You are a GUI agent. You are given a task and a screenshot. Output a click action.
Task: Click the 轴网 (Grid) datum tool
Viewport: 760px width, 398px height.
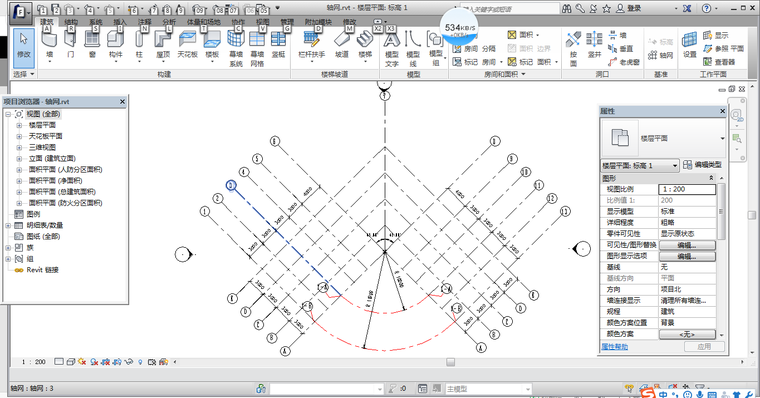click(x=661, y=55)
